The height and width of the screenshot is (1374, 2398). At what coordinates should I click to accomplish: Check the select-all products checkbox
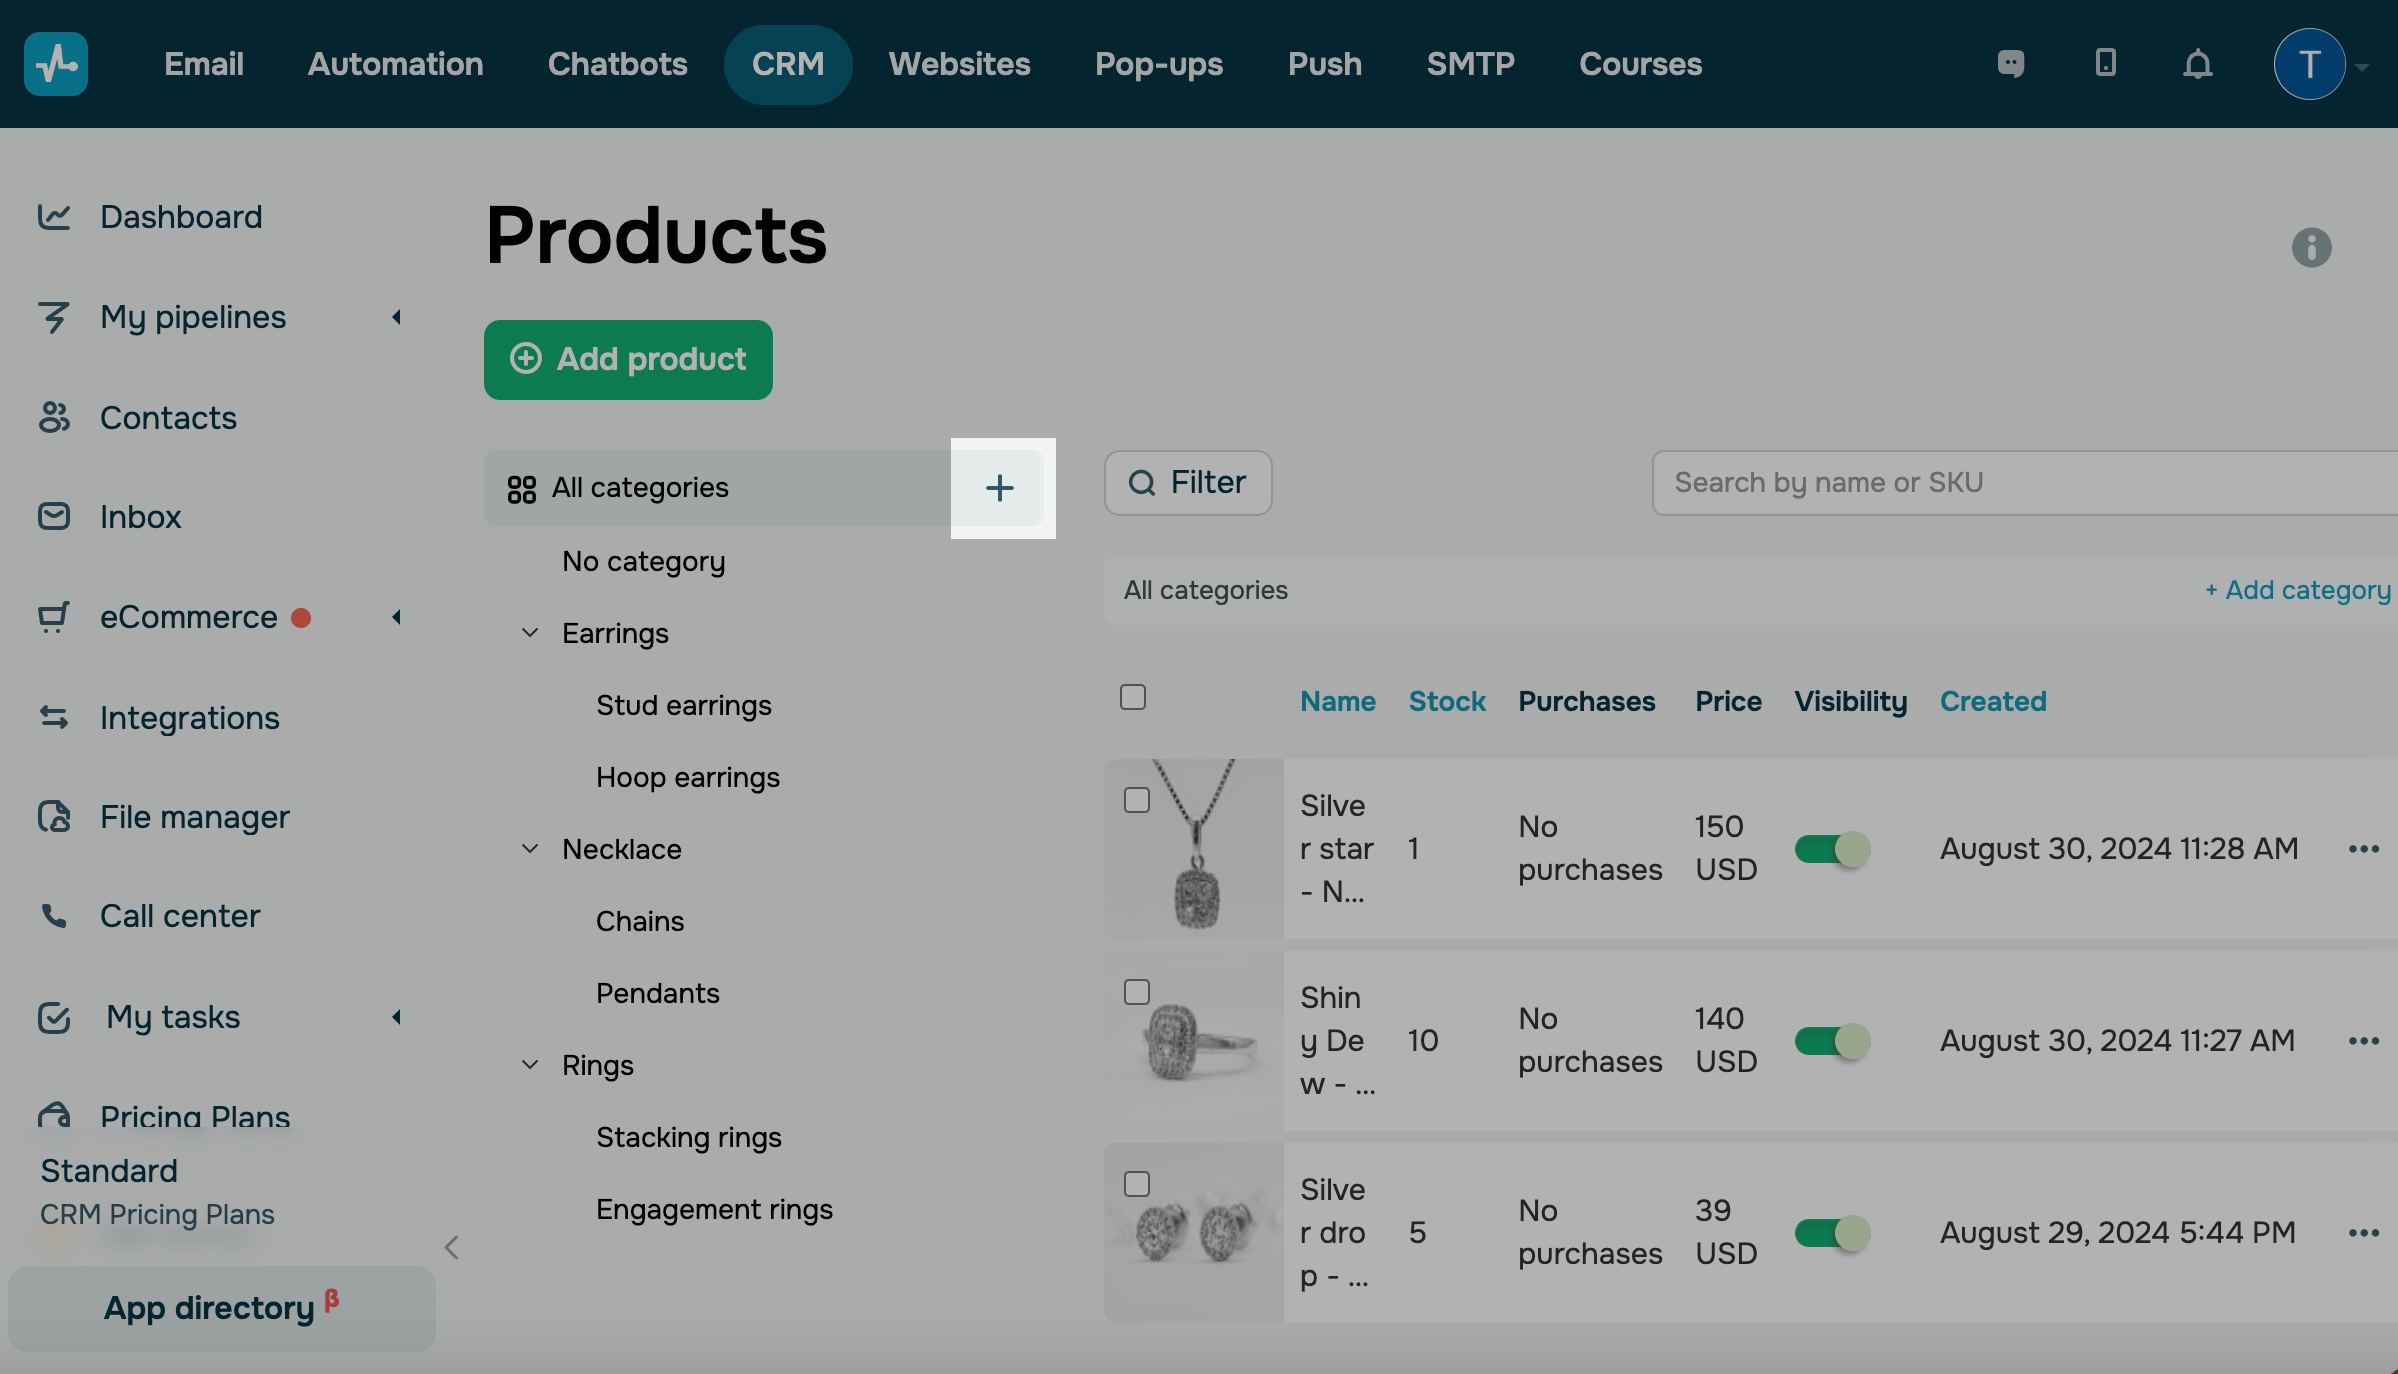coord(1133,697)
